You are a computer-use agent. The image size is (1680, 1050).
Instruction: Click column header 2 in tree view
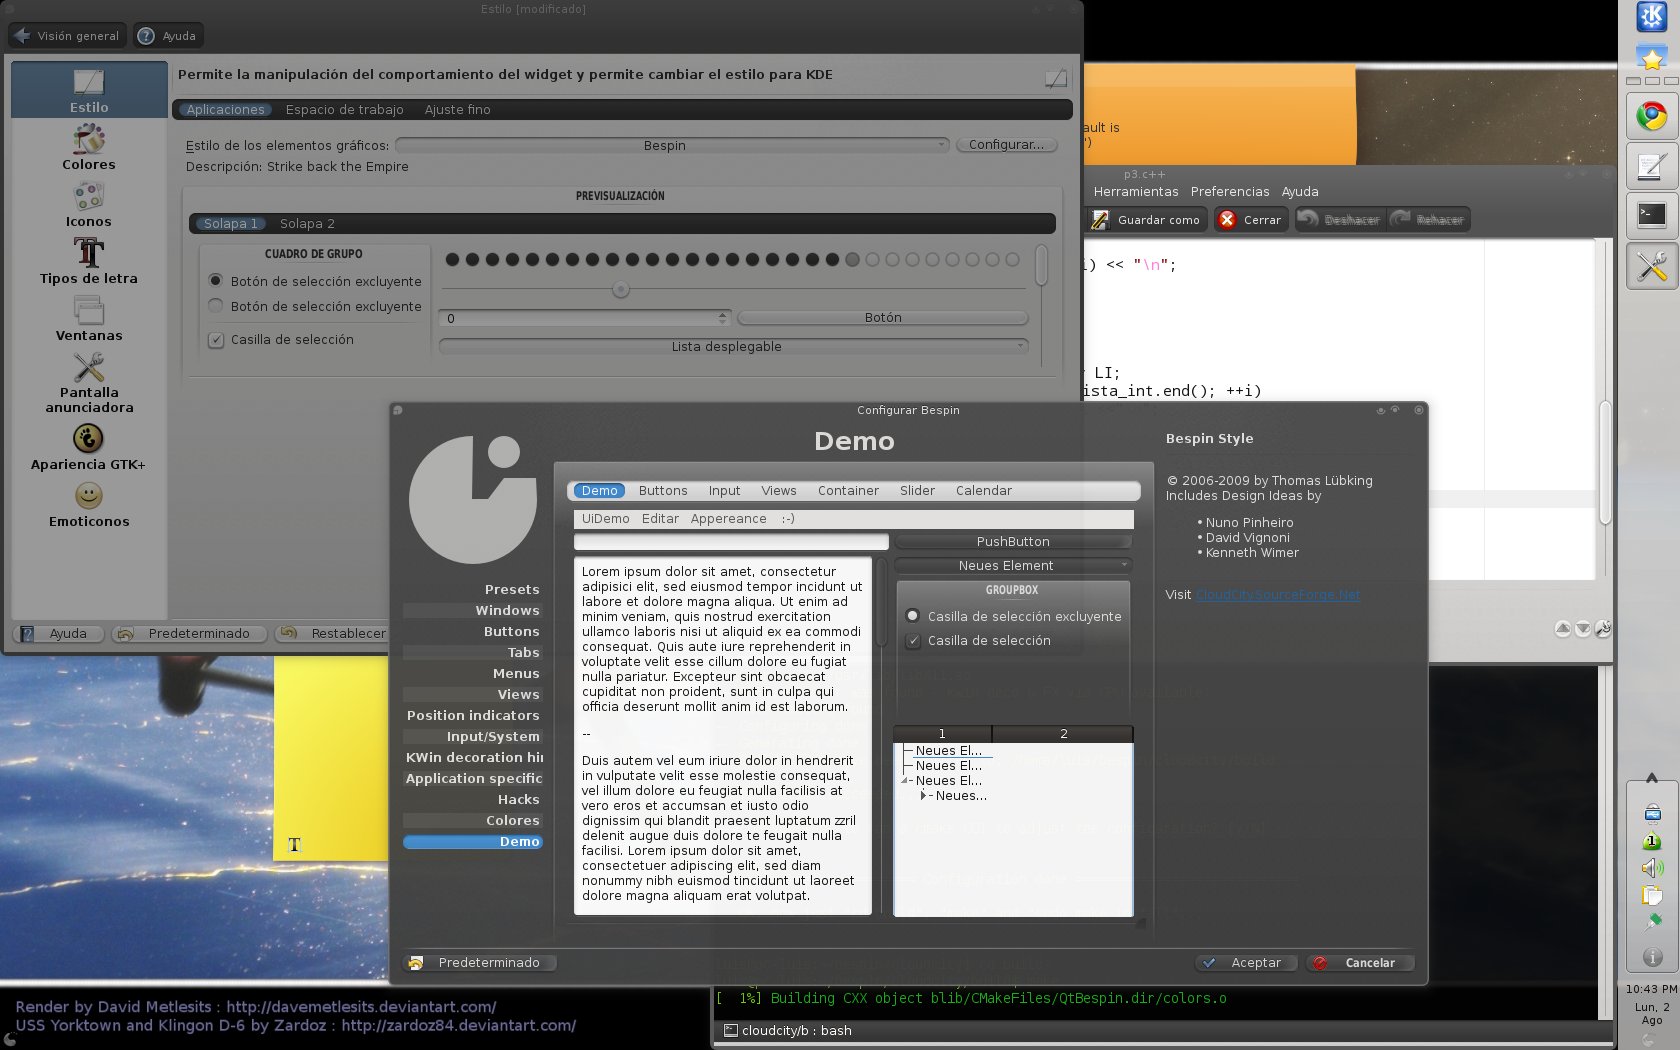click(1063, 734)
